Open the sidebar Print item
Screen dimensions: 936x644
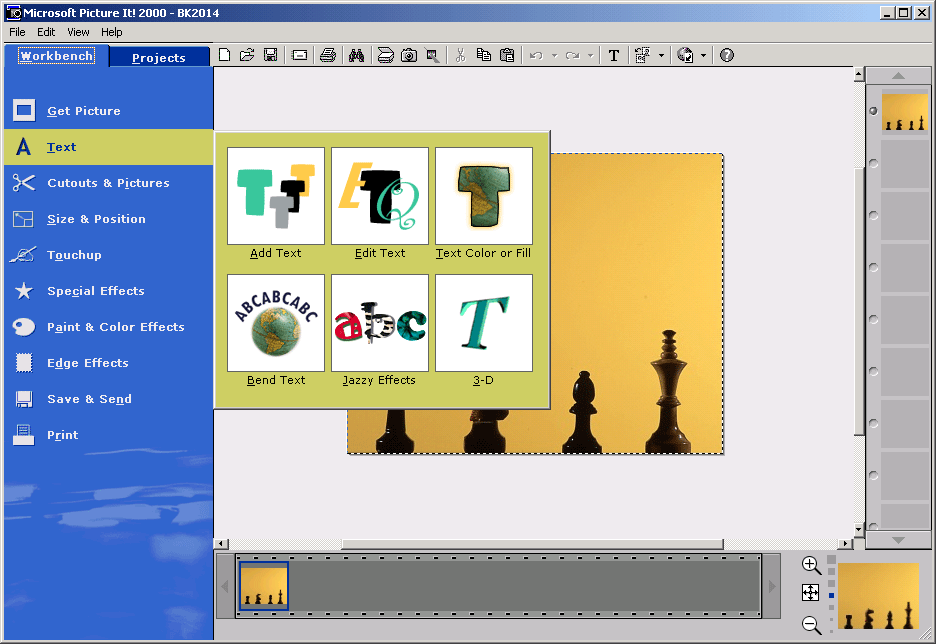pyautogui.click(x=109, y=435)
